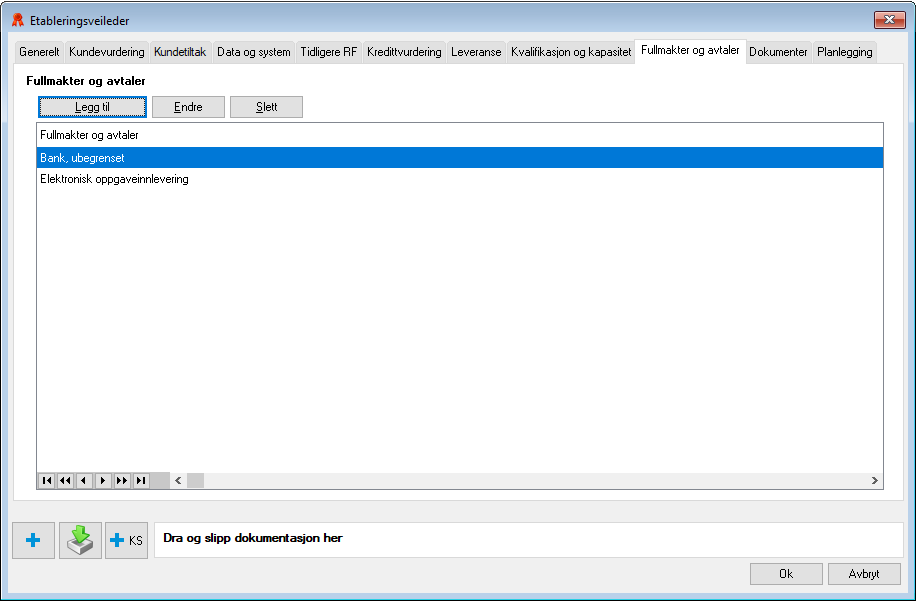
Task: Click the Slett button
Action: point(267,107)
